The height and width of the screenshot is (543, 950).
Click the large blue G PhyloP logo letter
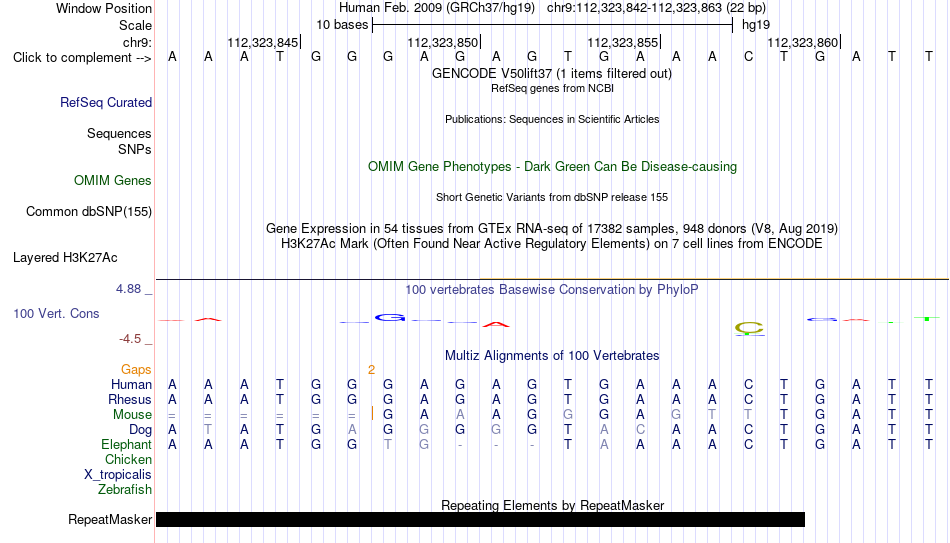[390, 318]
